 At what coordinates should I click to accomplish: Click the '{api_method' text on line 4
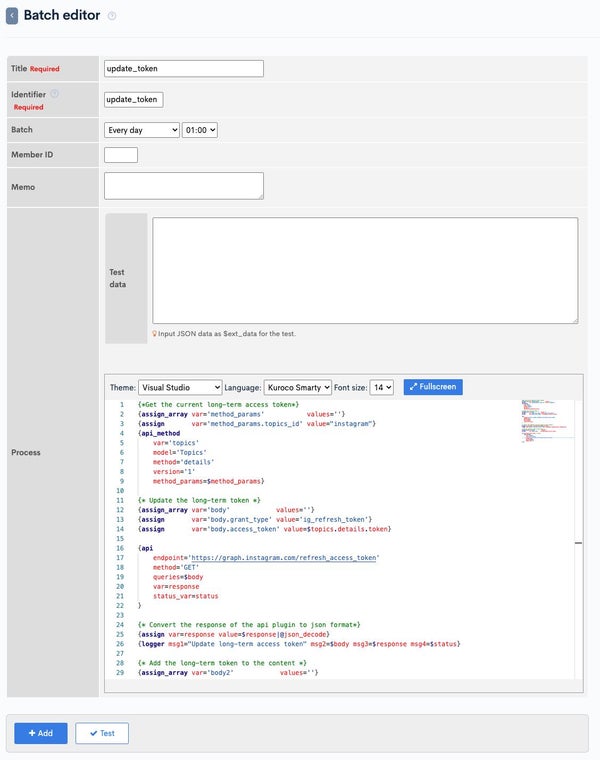[x=159, y=433]
